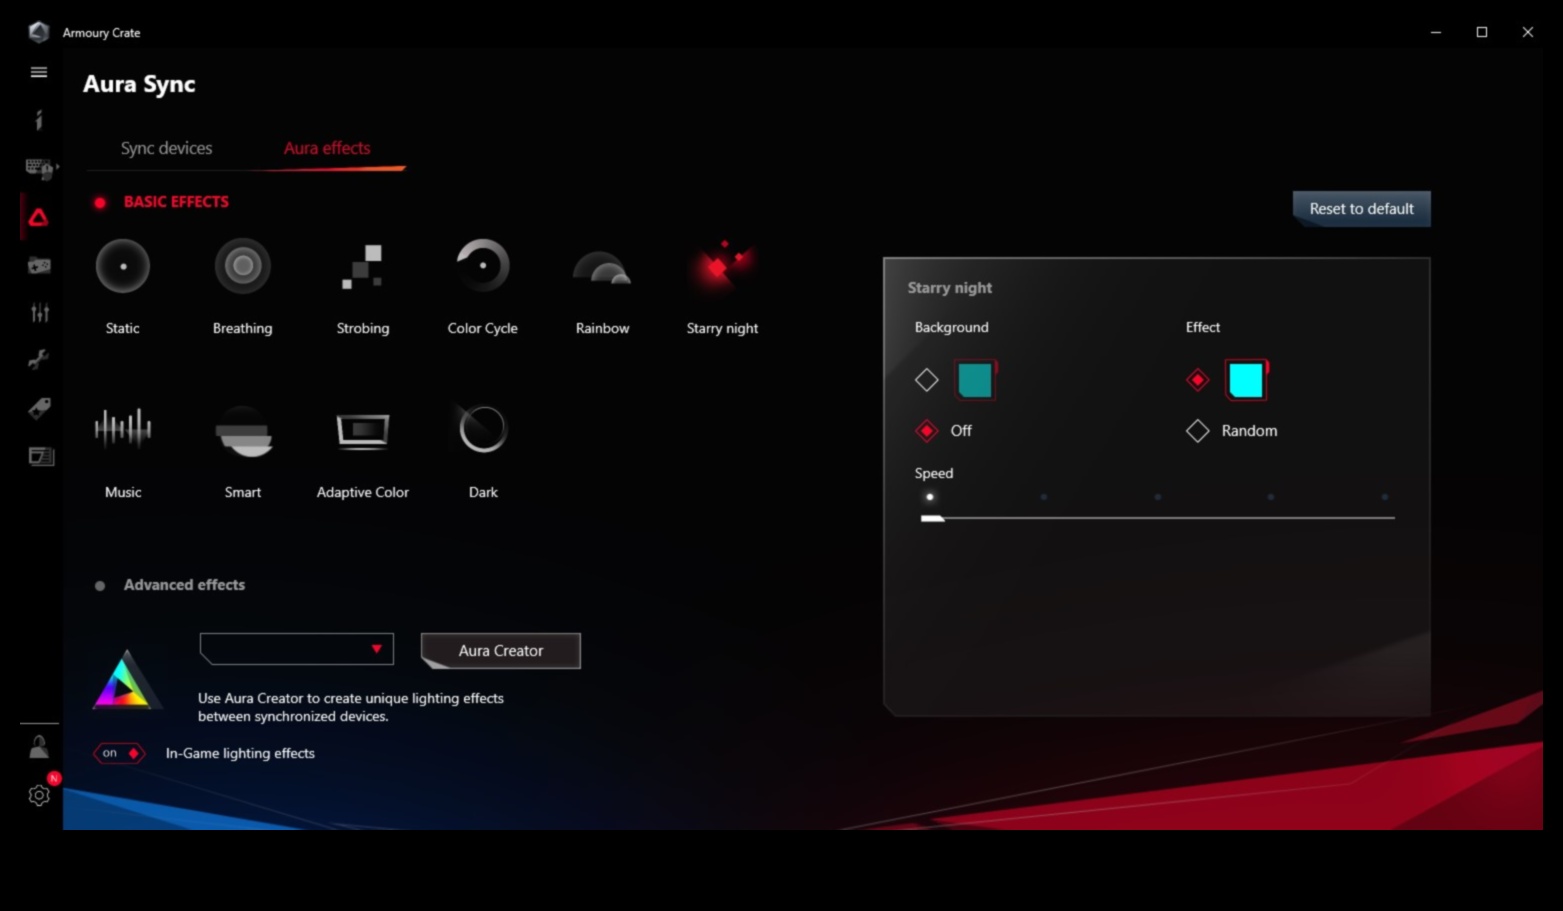Switch to the Sync devices tab
This screenshot has width=1563, height=911.
166,148
